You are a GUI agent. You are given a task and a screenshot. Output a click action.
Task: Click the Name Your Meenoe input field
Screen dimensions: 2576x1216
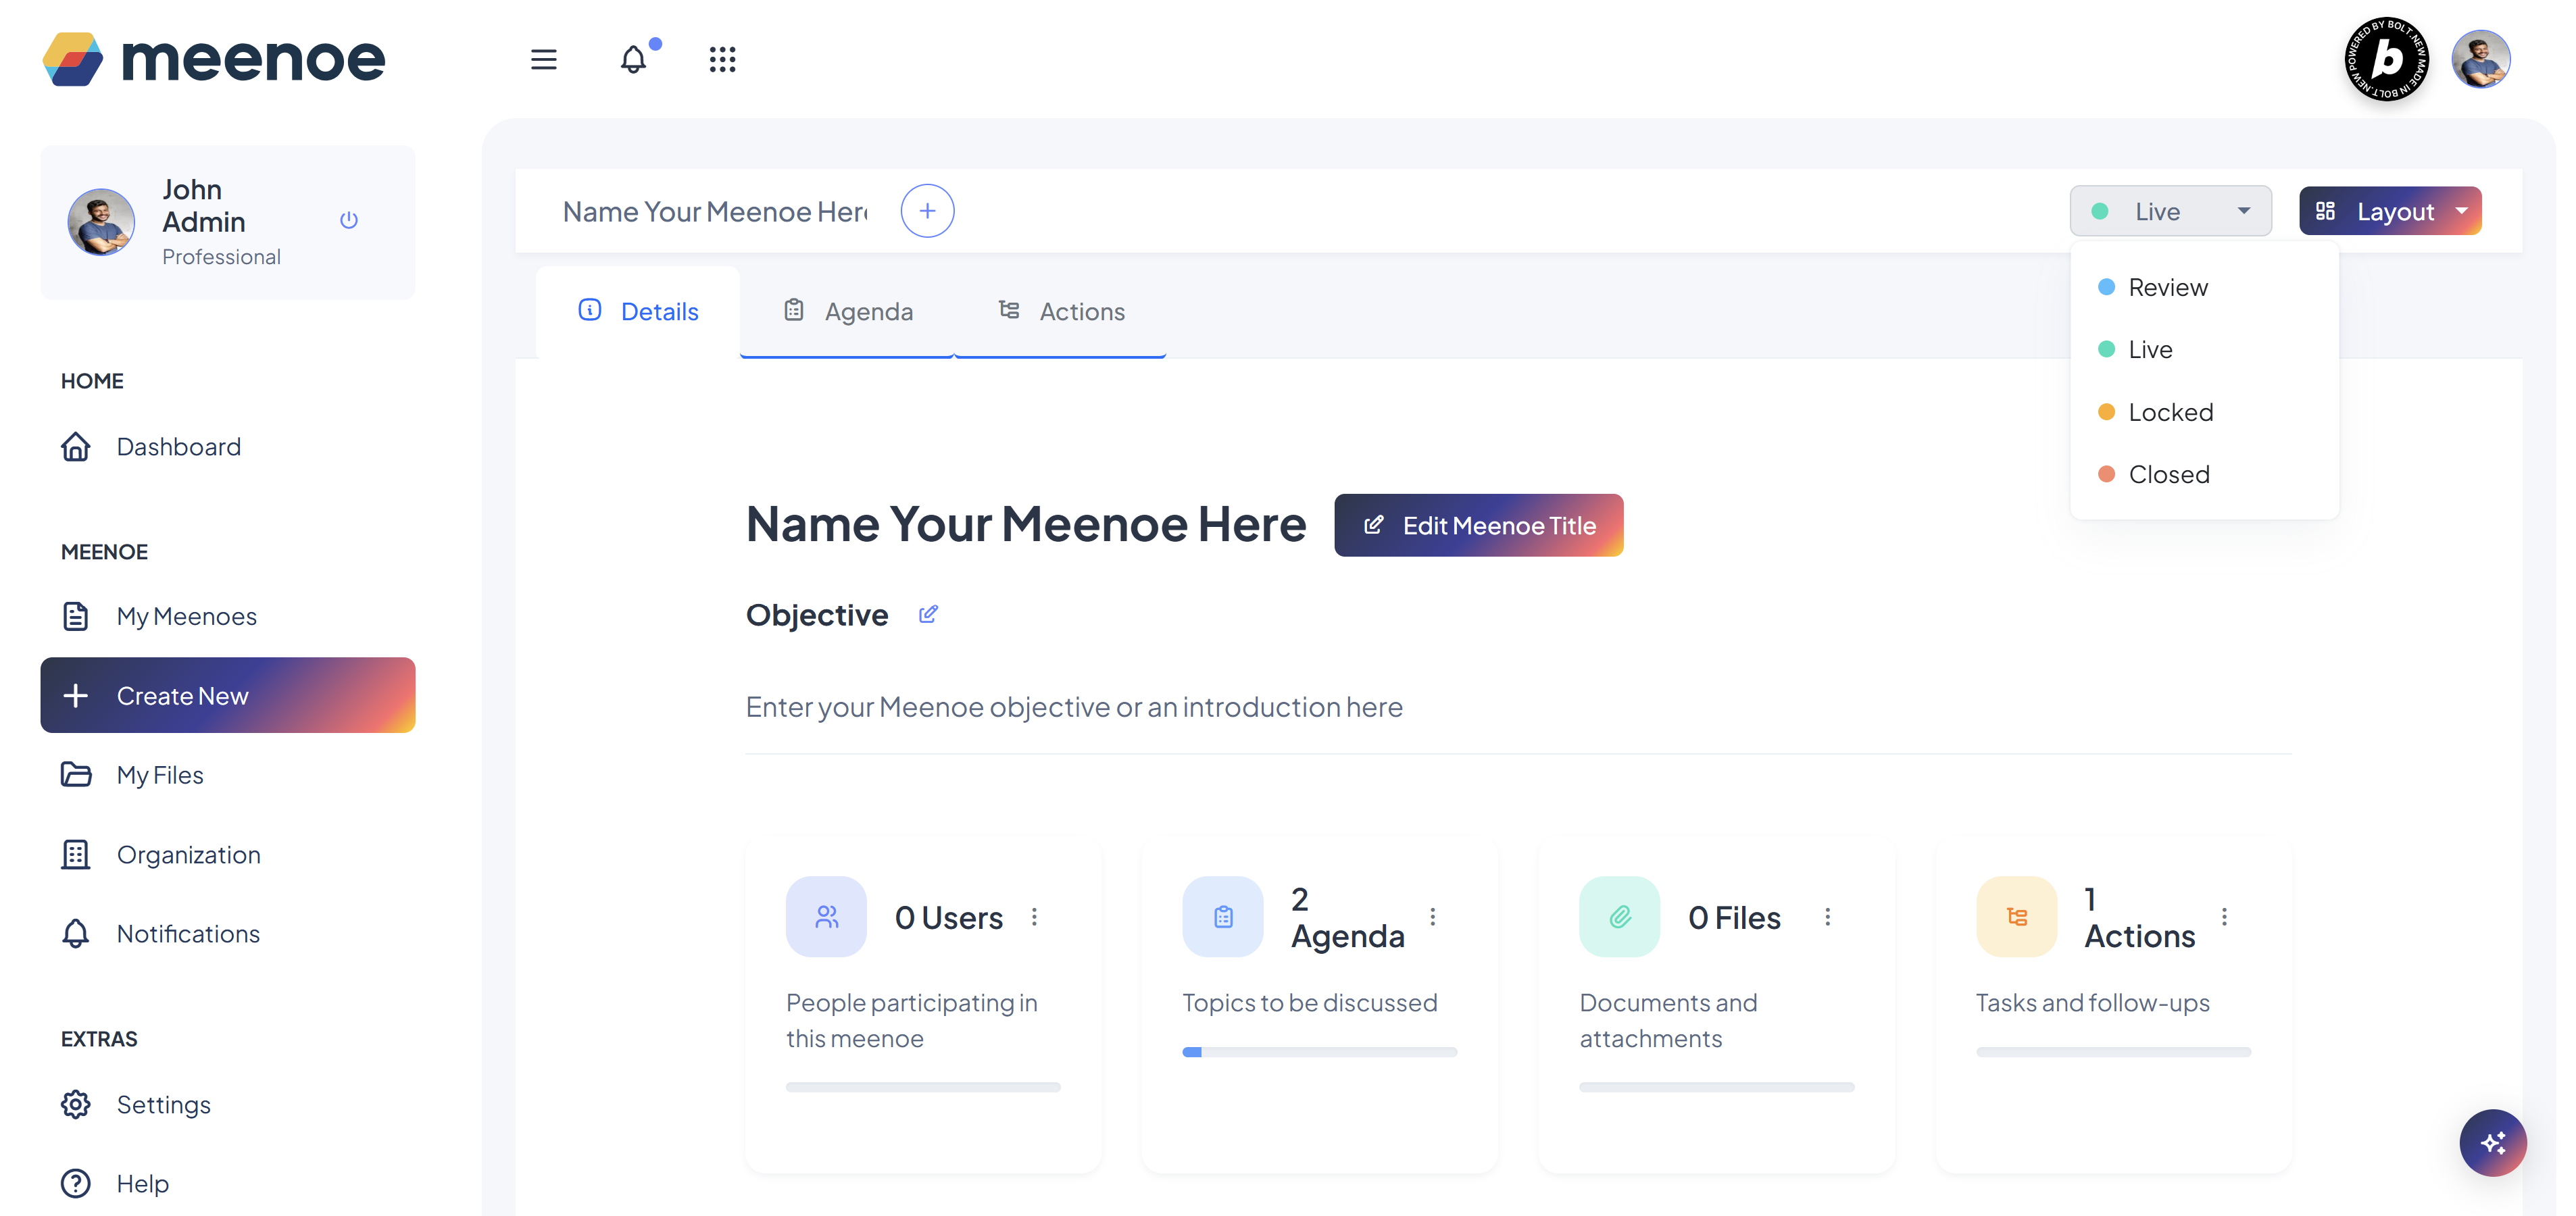coord(714,212)
